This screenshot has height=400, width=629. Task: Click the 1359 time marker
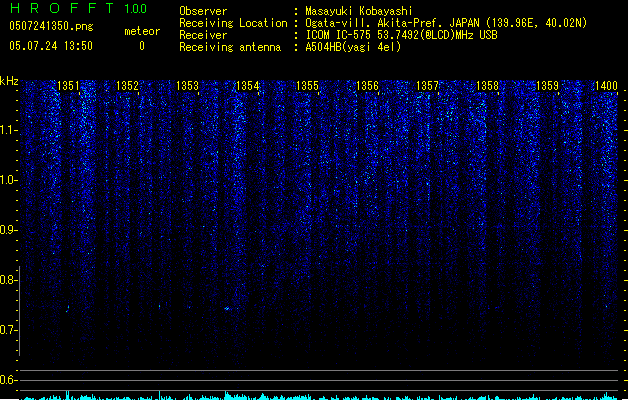(x=548, y=86)
